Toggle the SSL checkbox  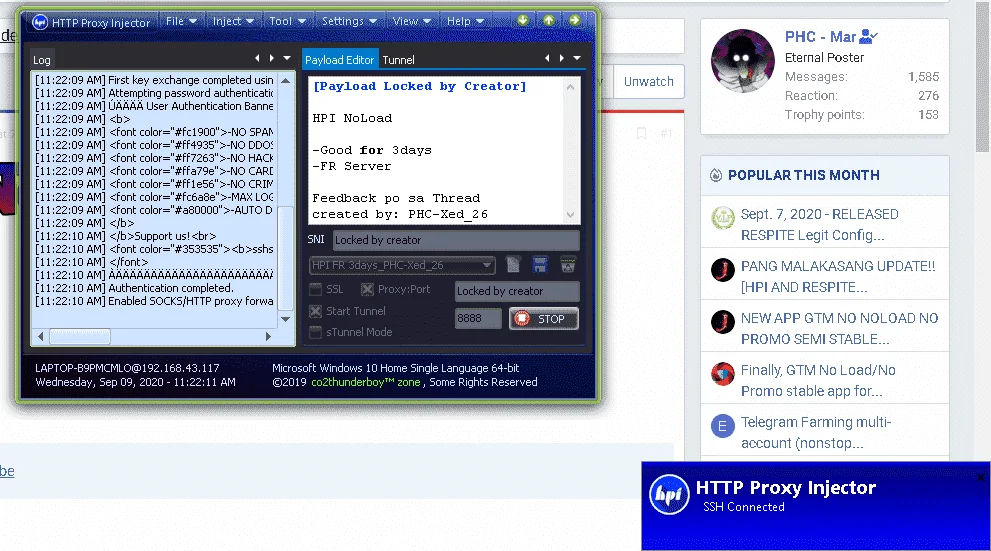315,289
